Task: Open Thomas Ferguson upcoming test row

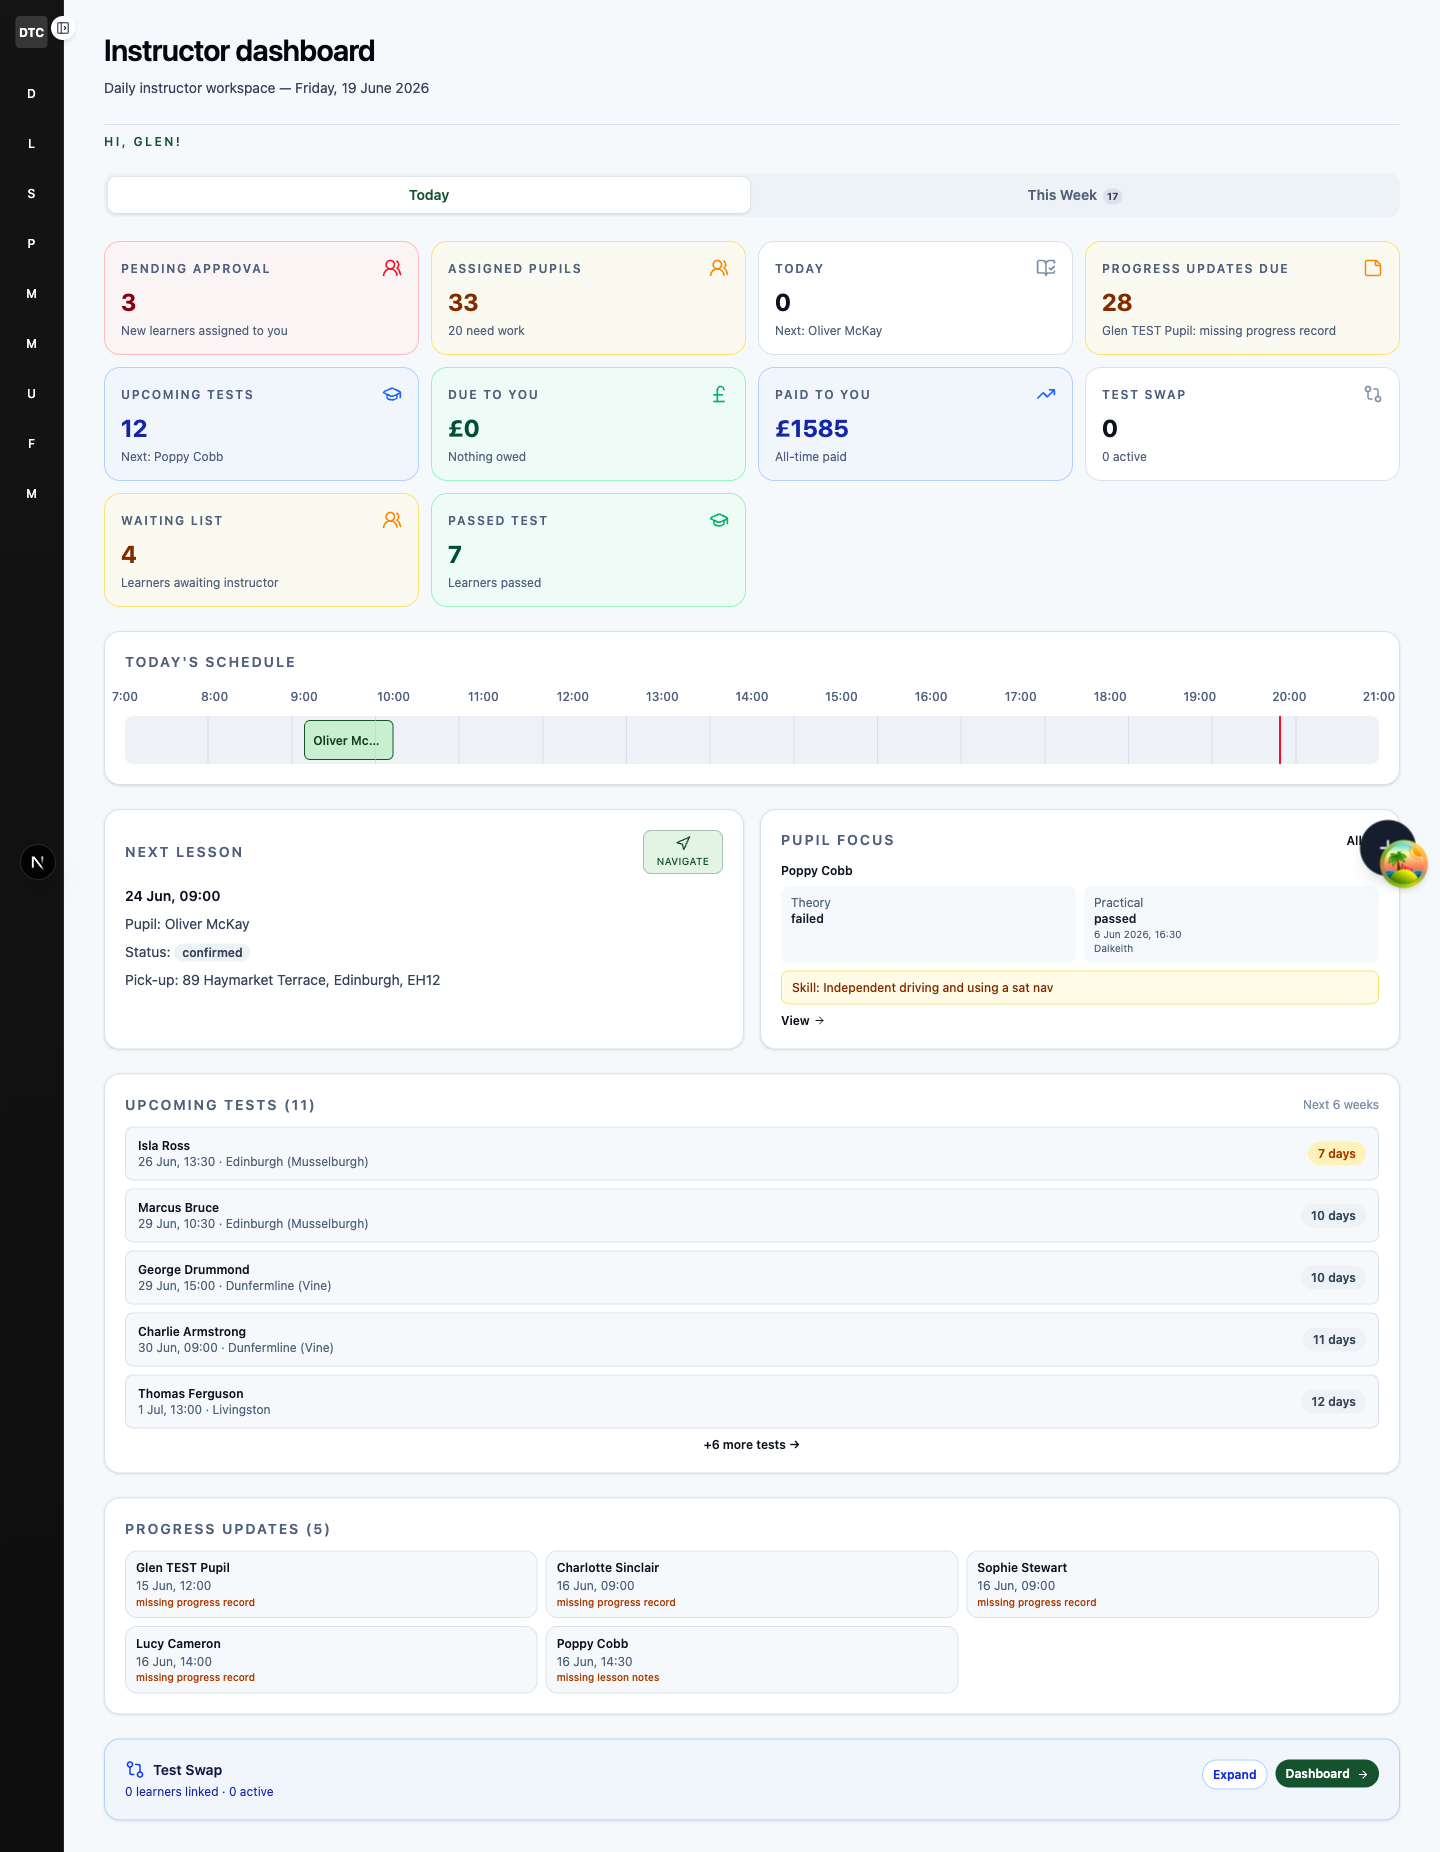Action: tap(752, 1402)
